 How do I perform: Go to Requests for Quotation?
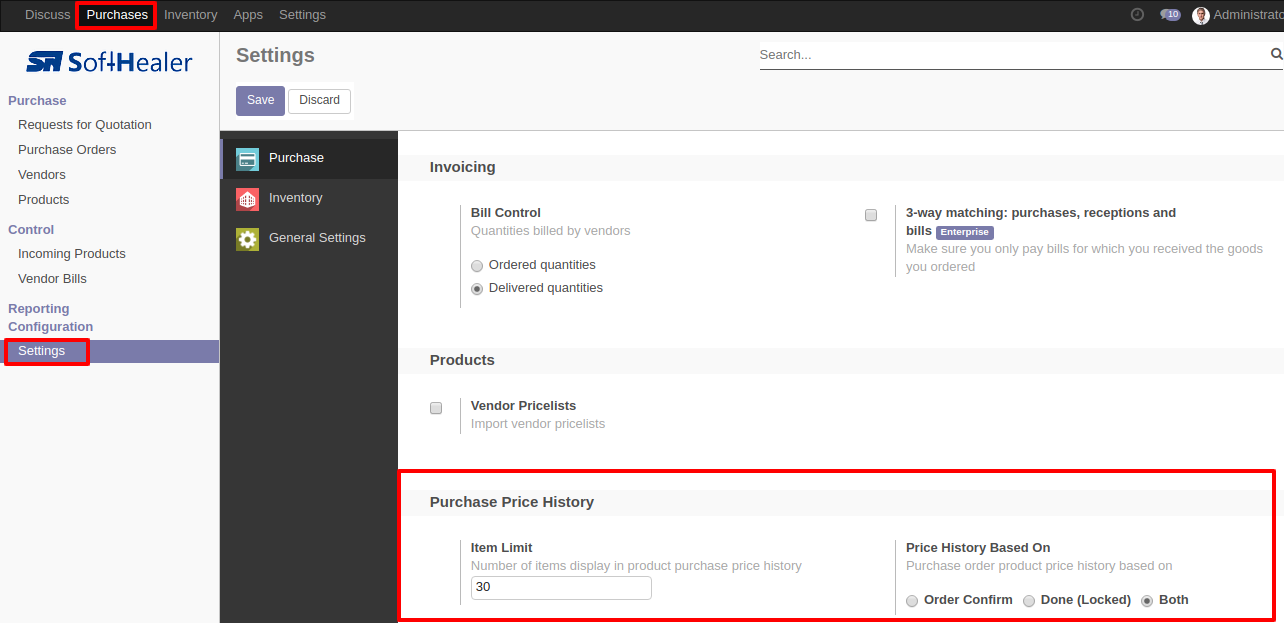(85, 125)
